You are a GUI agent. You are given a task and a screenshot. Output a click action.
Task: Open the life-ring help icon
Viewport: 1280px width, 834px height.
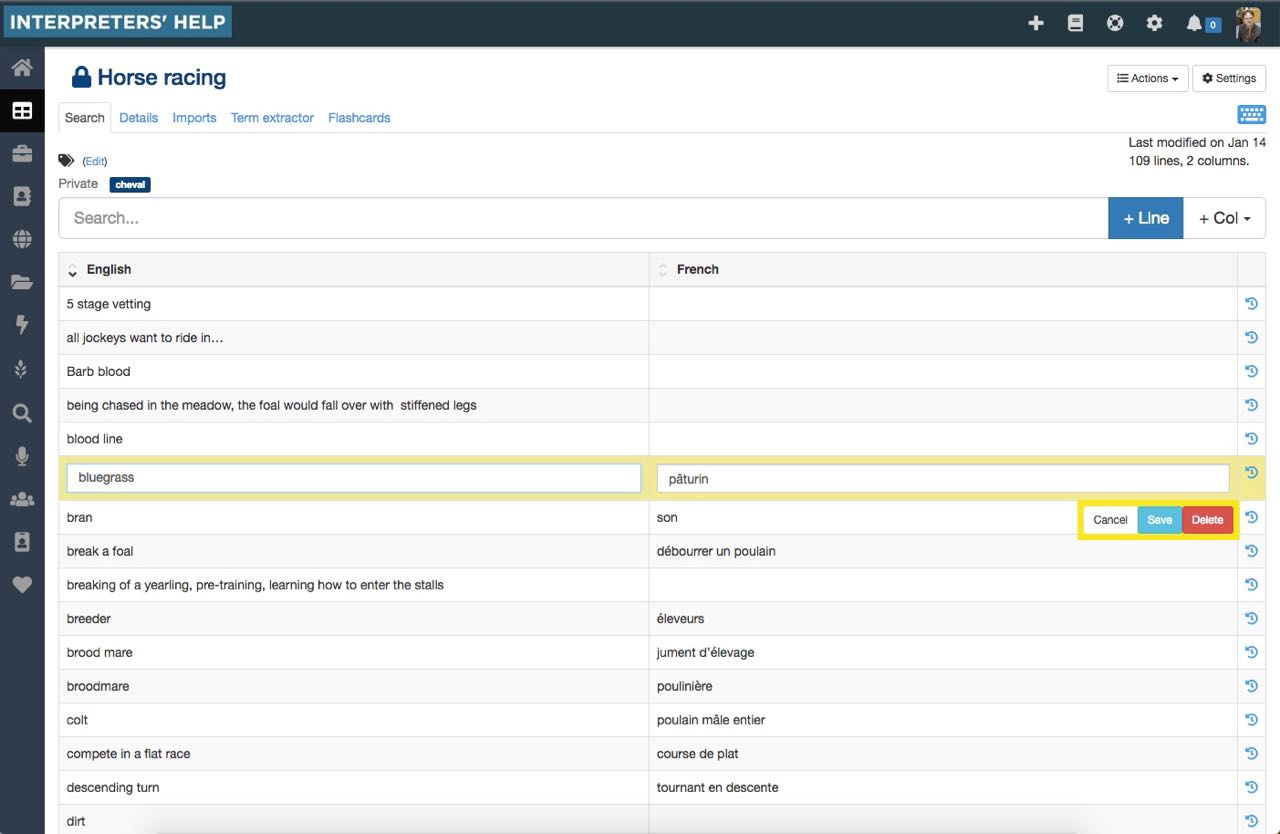pos(1115,23)
